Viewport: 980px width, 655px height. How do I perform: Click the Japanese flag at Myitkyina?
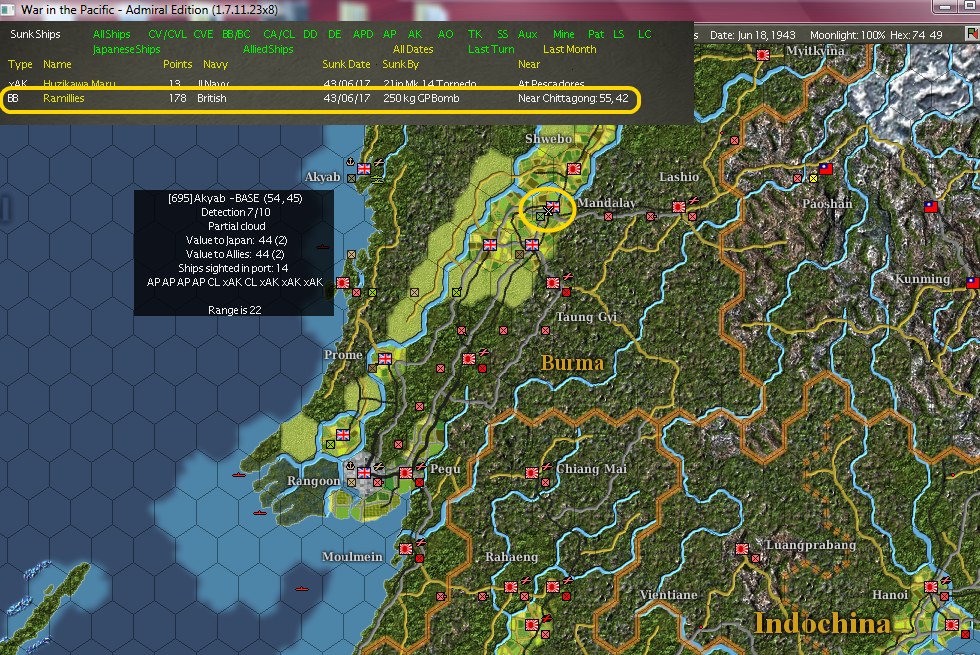(x=762, y=55)
